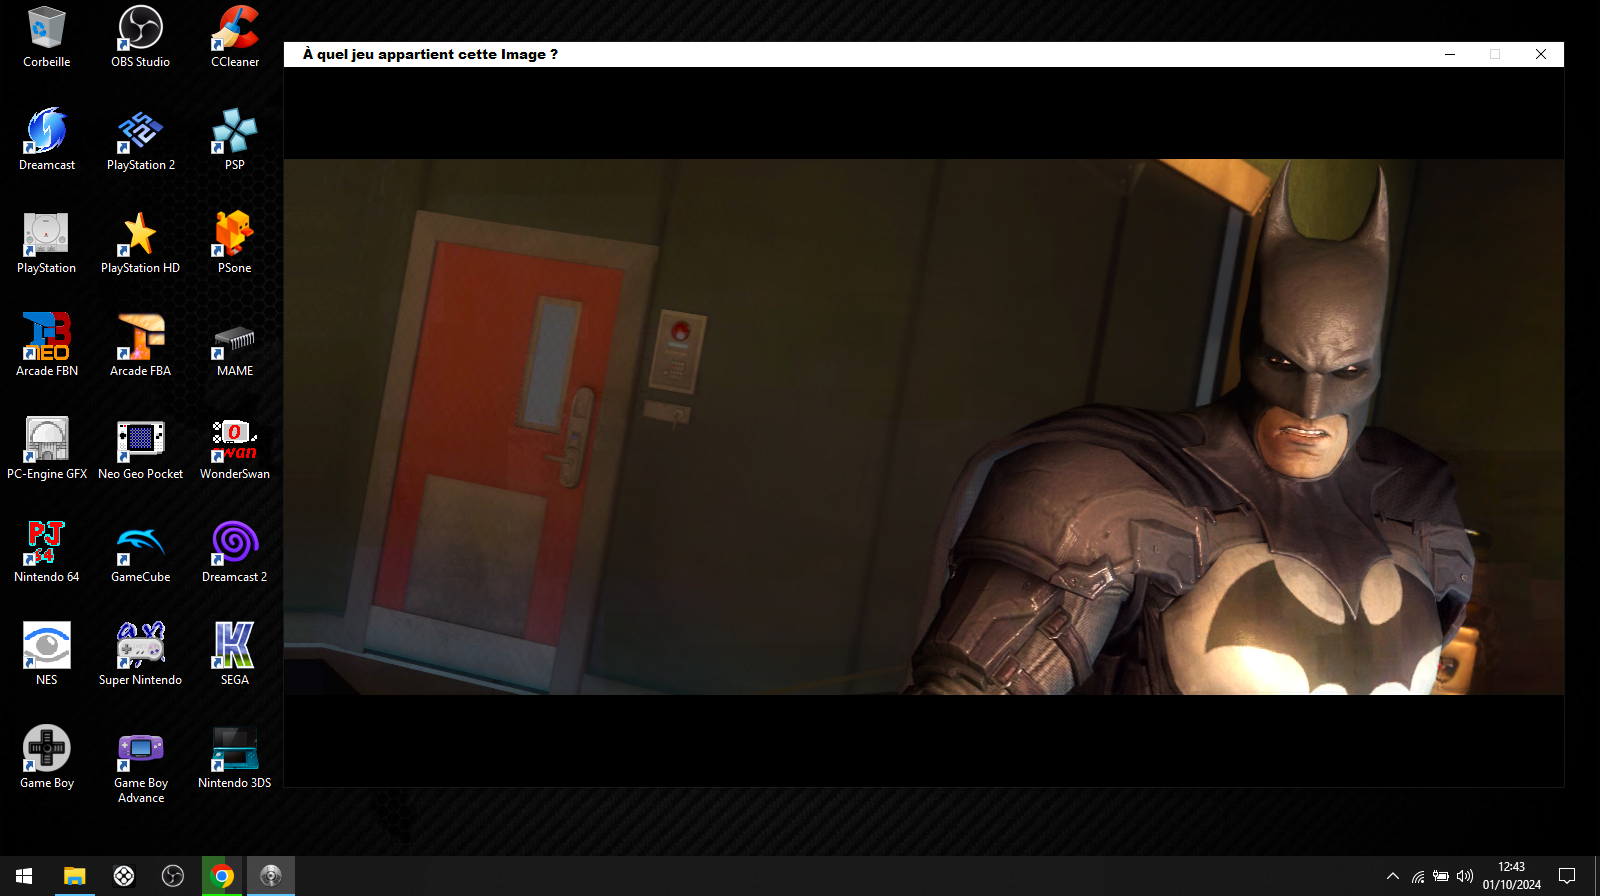Screen dimensions: 1600x896
Task: Click the window title 'À quel jeu appartient cette Image ?'
Action: [430, 54]
